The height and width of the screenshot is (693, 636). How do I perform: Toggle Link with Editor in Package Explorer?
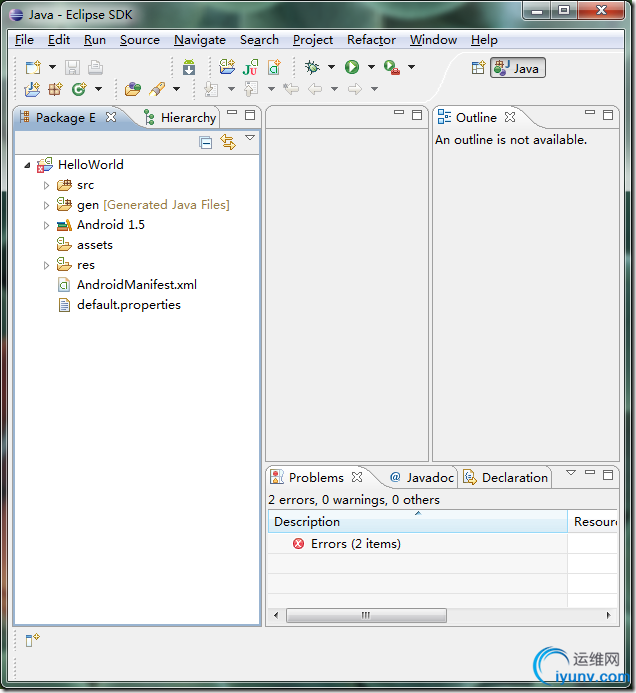(x=228, y=142)
